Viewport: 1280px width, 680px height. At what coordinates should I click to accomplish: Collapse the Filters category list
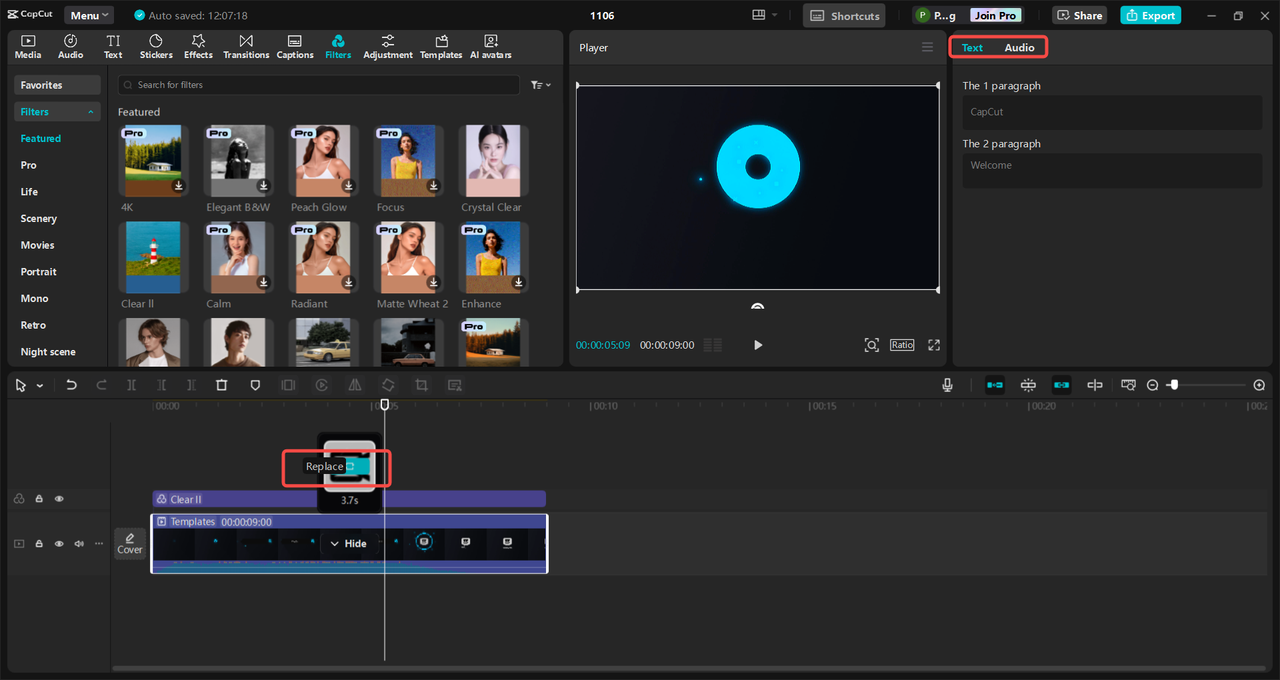pos(92,112)
